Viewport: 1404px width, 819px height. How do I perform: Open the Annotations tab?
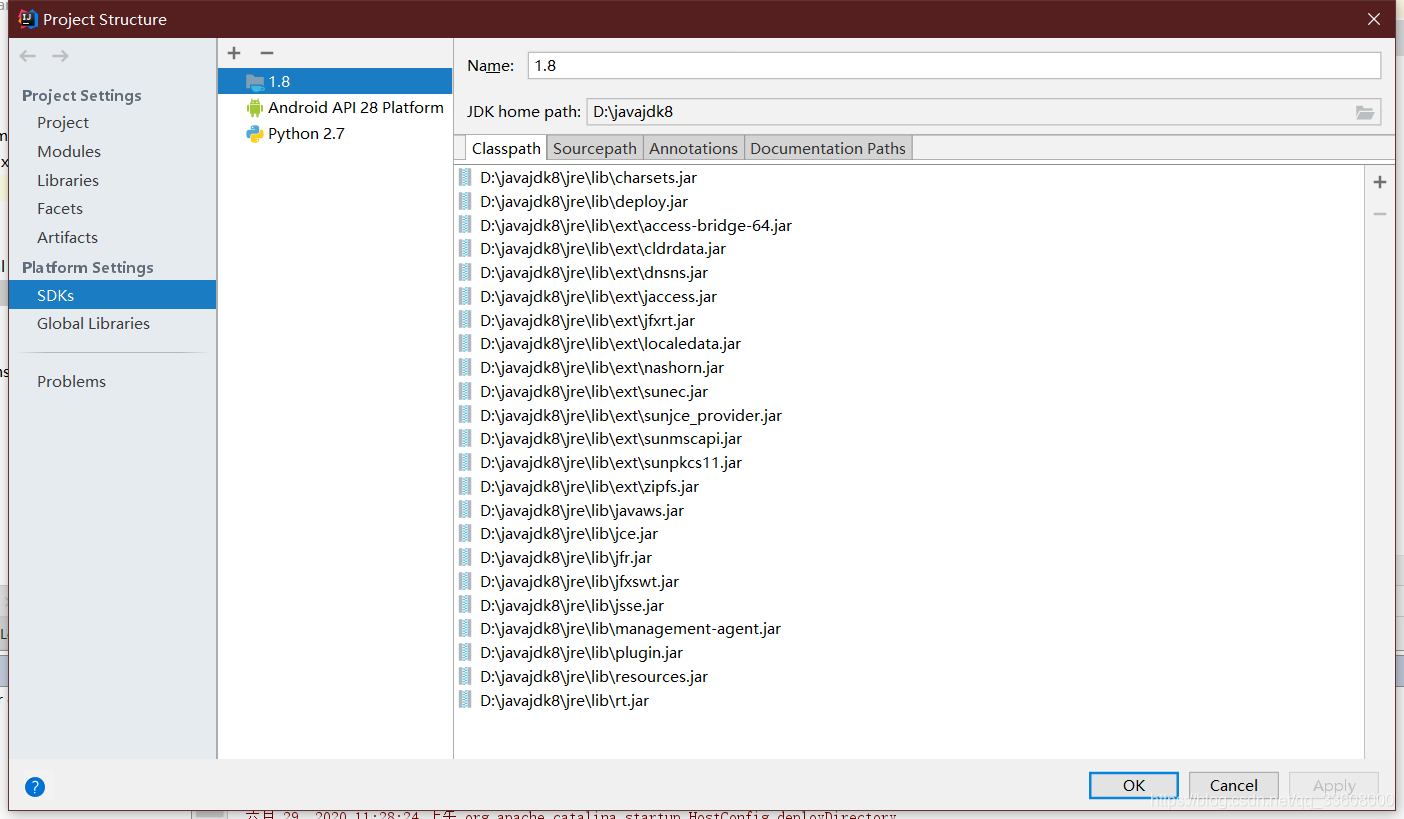[x=693, y=148]
